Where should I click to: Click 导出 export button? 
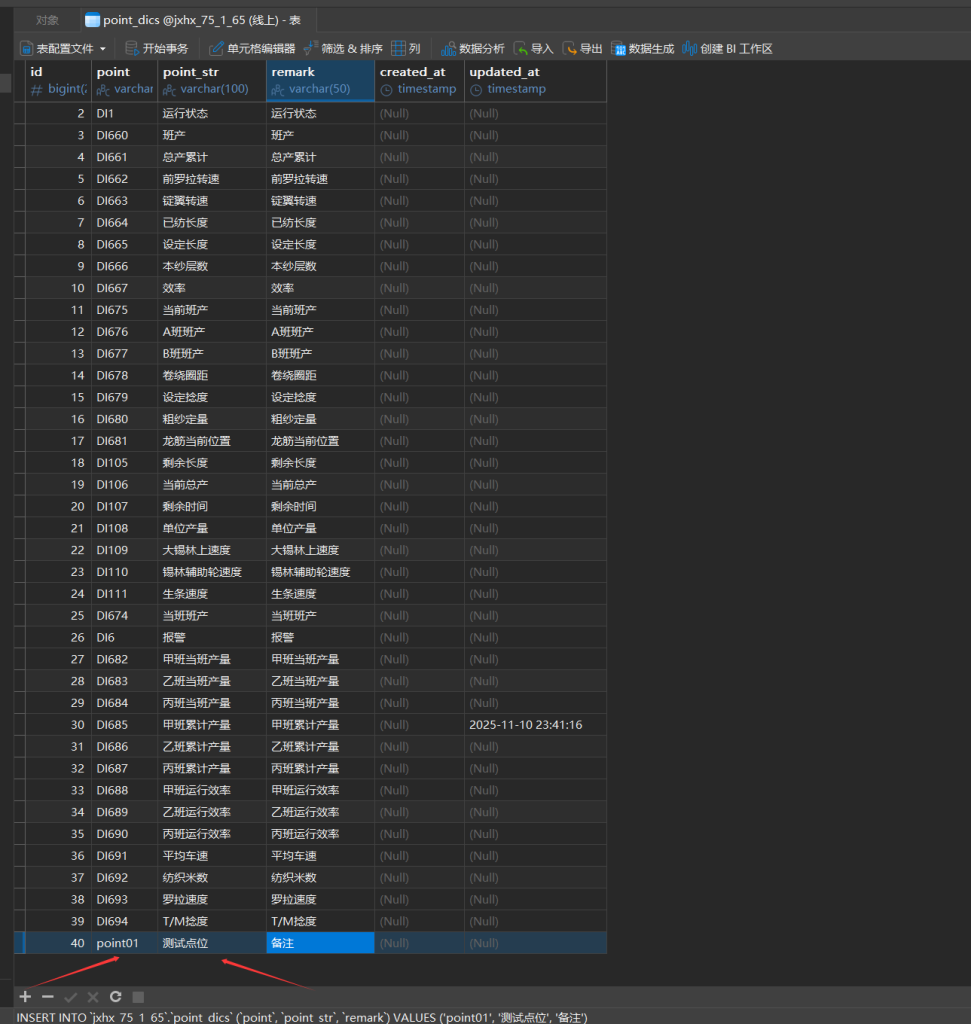pos(583,48)
